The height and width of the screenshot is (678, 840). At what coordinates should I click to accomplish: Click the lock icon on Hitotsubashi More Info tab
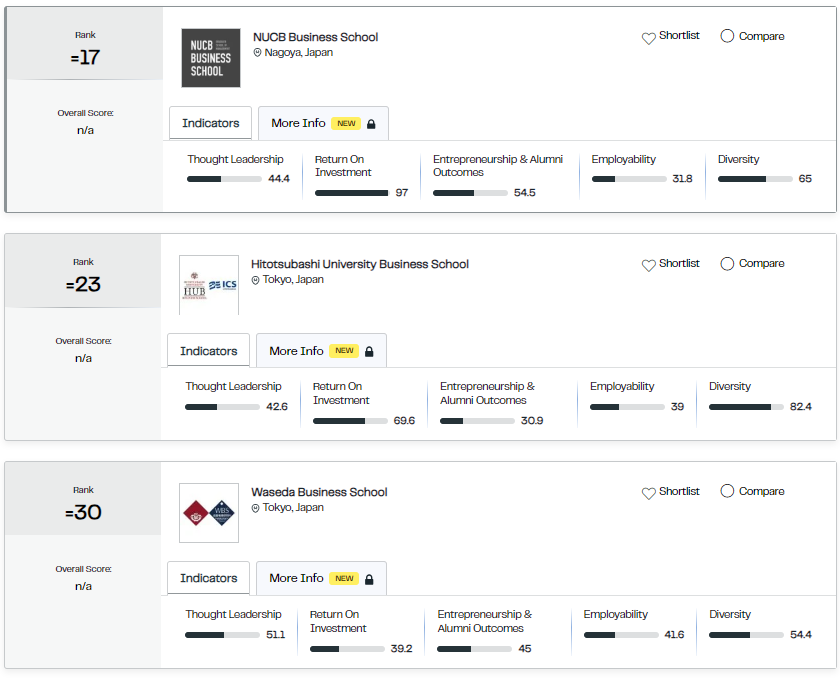pyautogui.click(x=369, y=352)
